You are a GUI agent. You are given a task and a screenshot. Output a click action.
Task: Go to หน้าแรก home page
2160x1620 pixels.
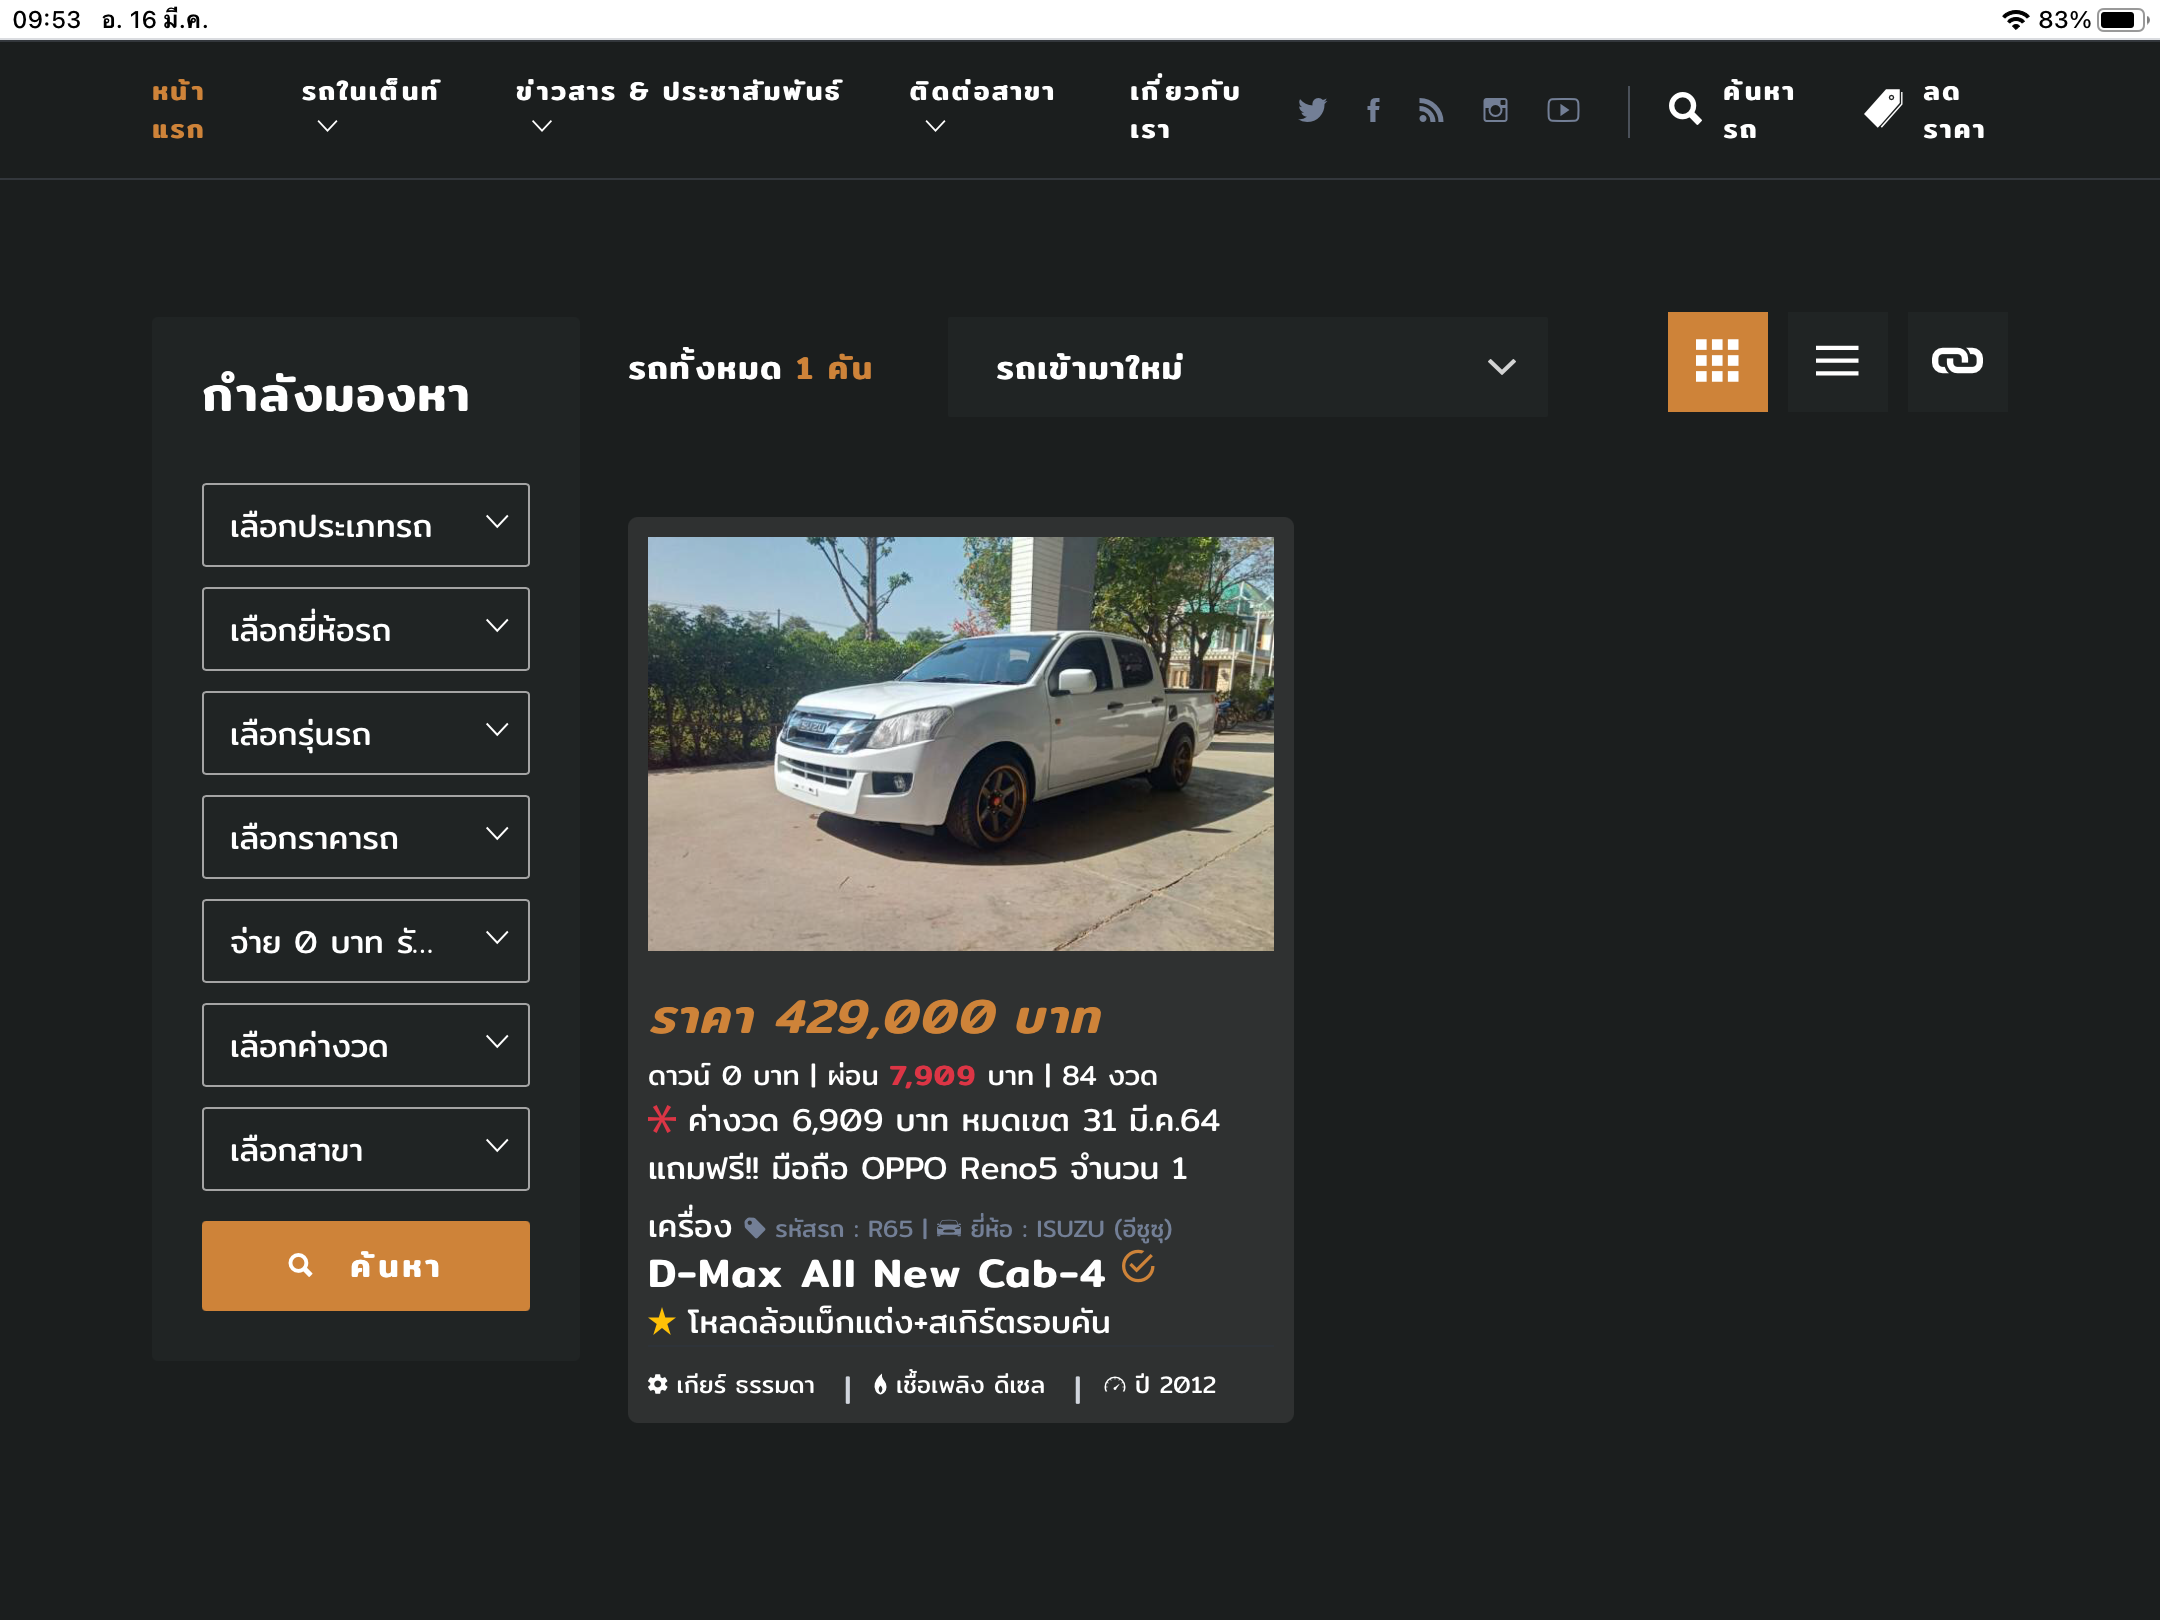pyautogui.click(x=178, y=110)
